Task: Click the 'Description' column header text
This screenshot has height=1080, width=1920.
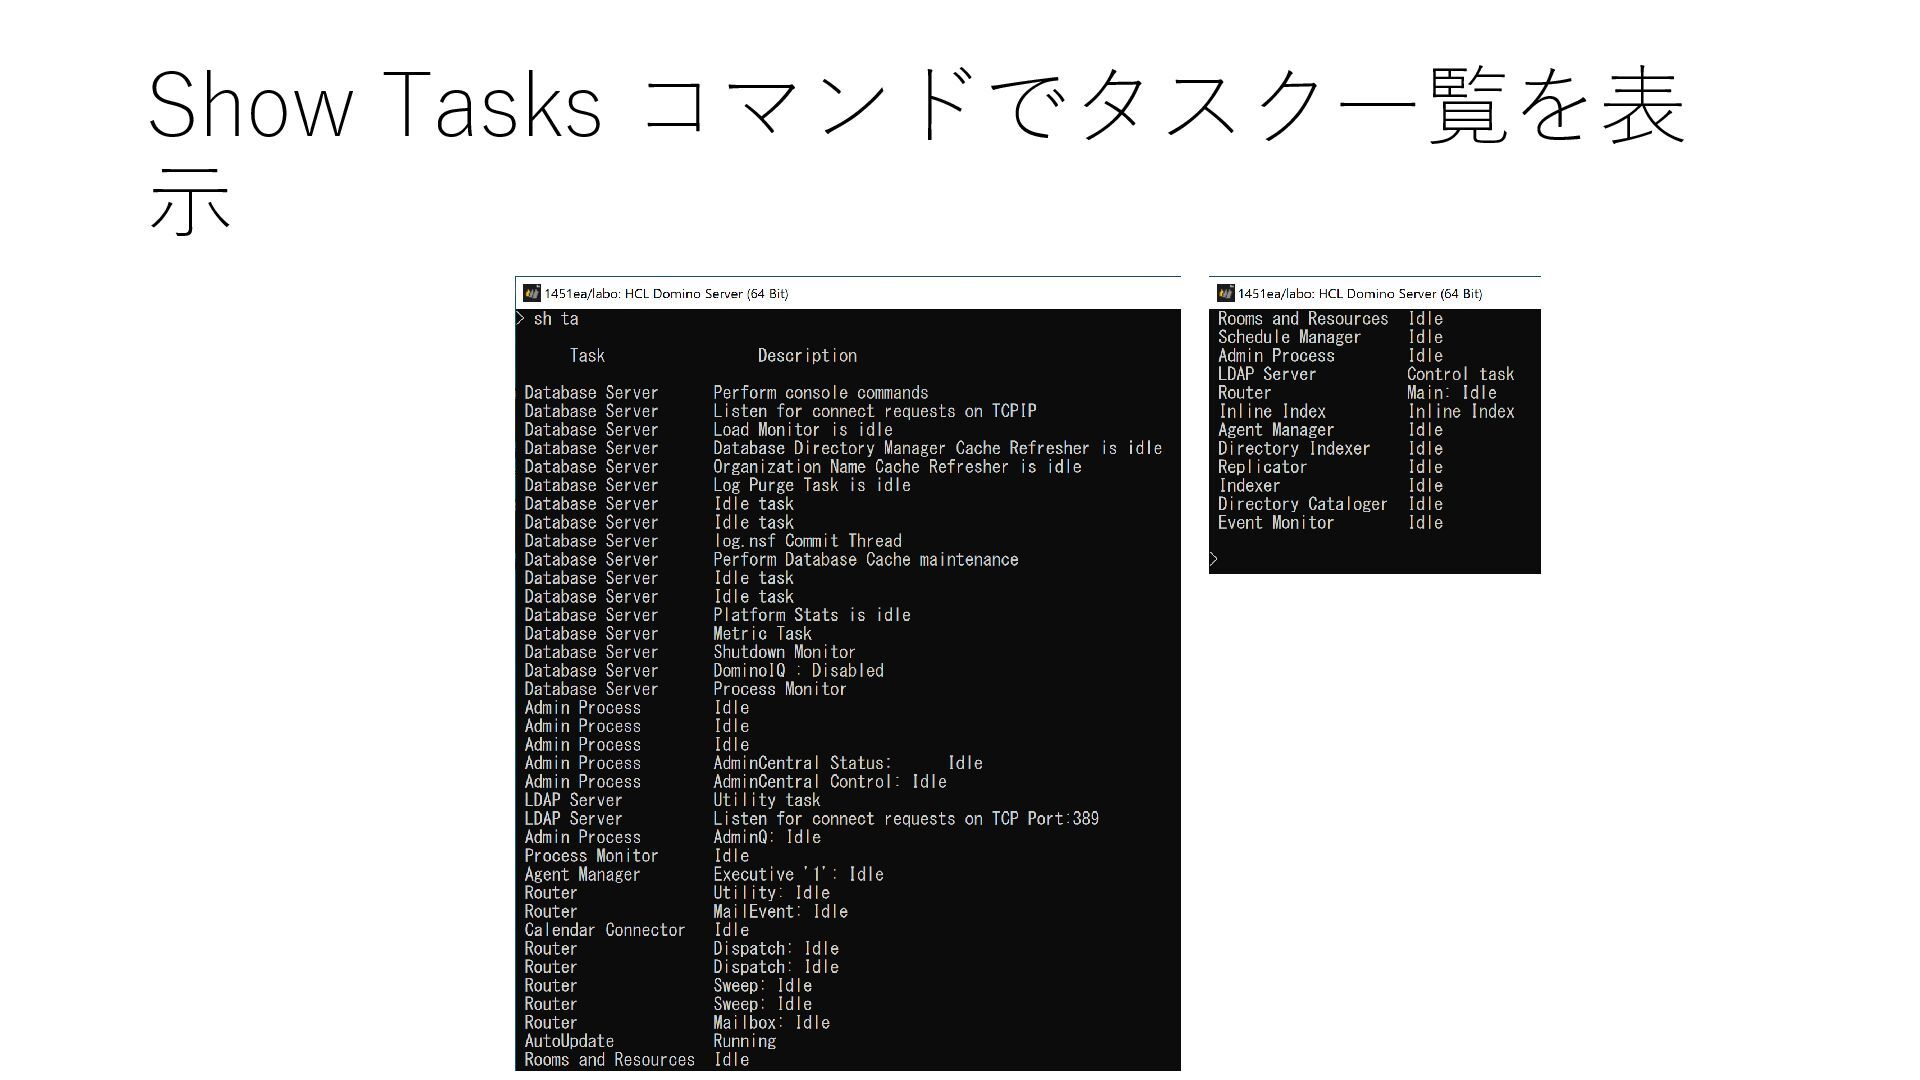Action: click(806, 356)
